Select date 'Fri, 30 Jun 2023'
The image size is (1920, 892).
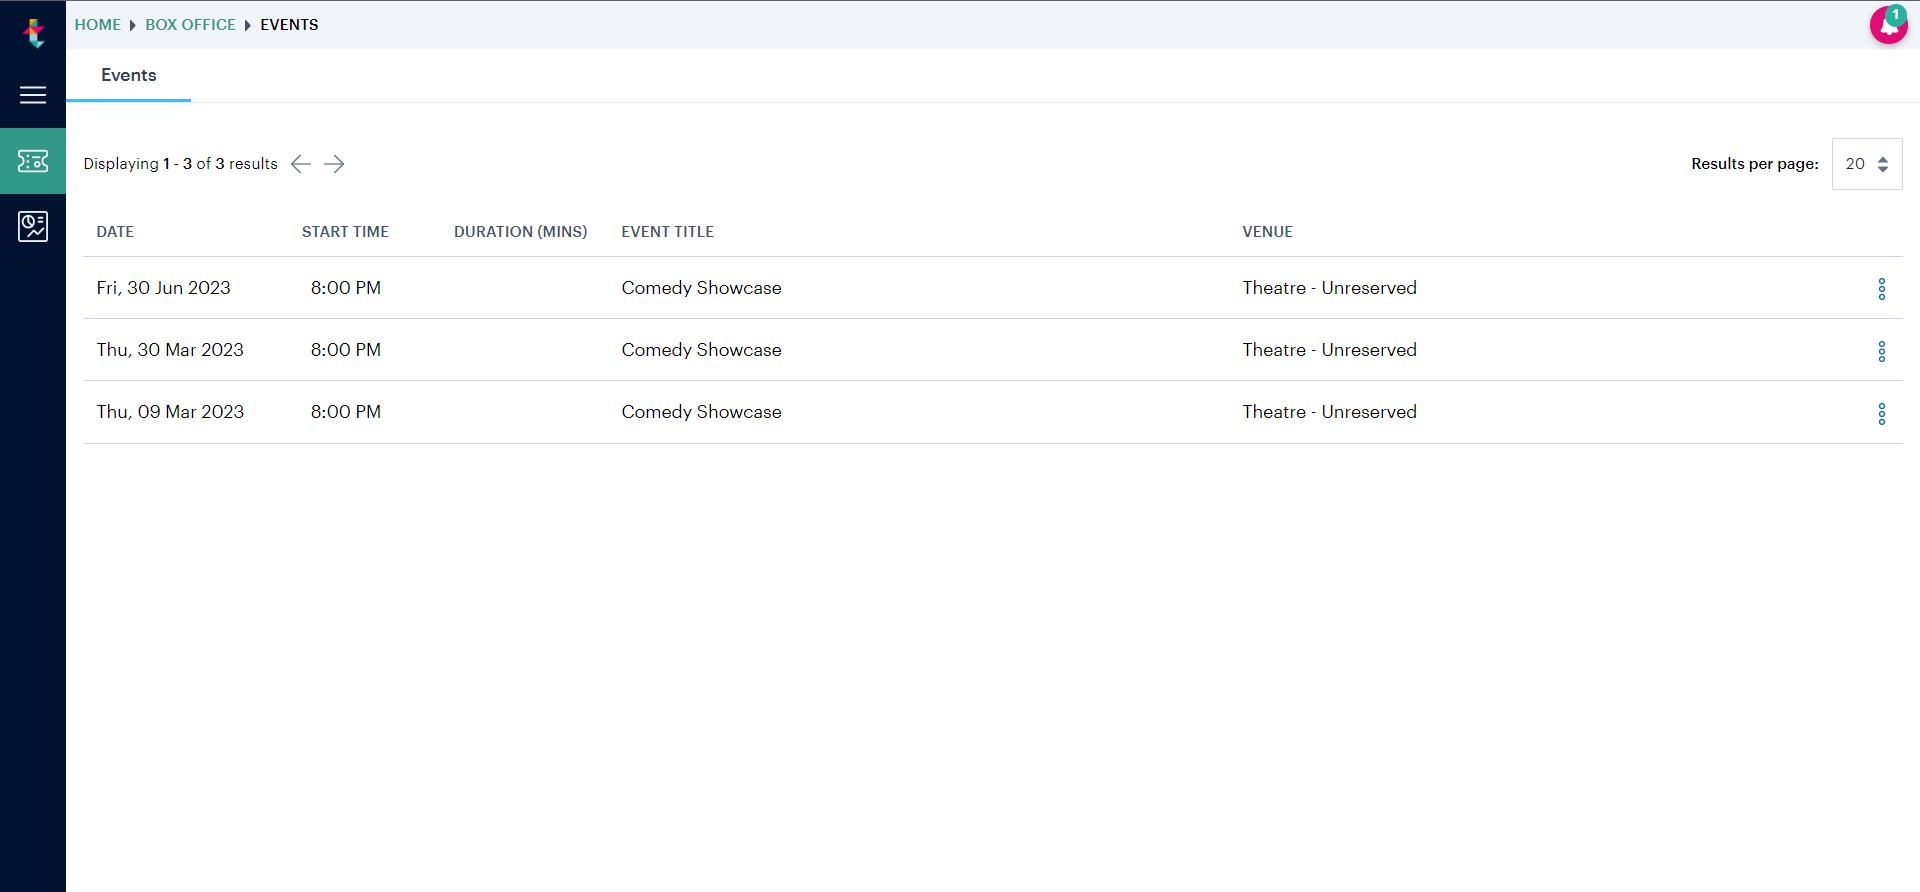pos(163,288)
